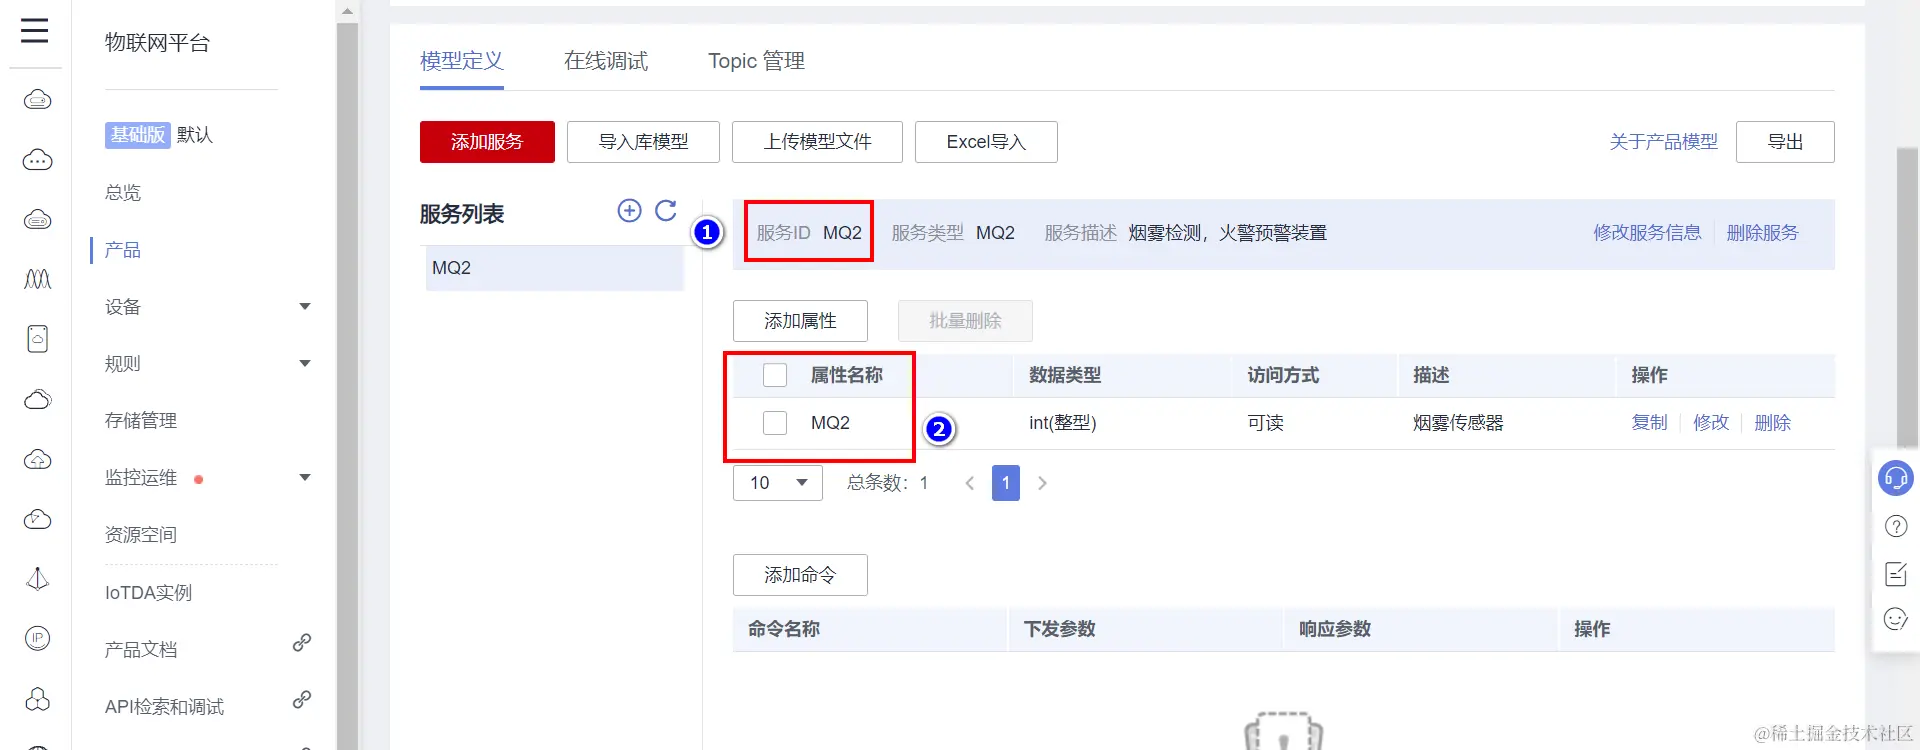Switch to the 模型定义 tab
The height and width of the screenshot is (750, 1920).
click(x=462, y=61)
